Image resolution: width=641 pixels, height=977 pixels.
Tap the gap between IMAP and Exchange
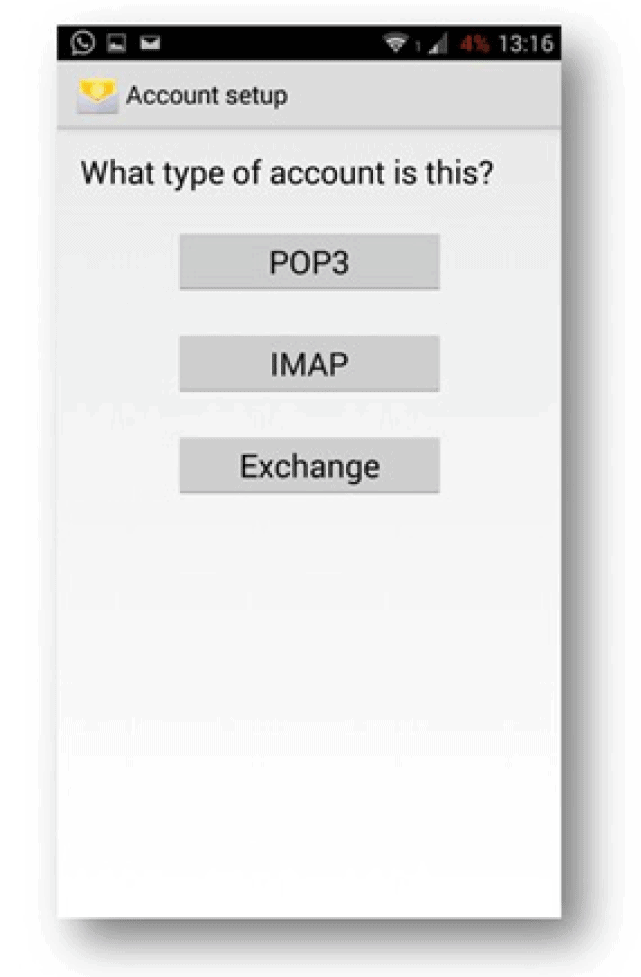pos(309,415)
